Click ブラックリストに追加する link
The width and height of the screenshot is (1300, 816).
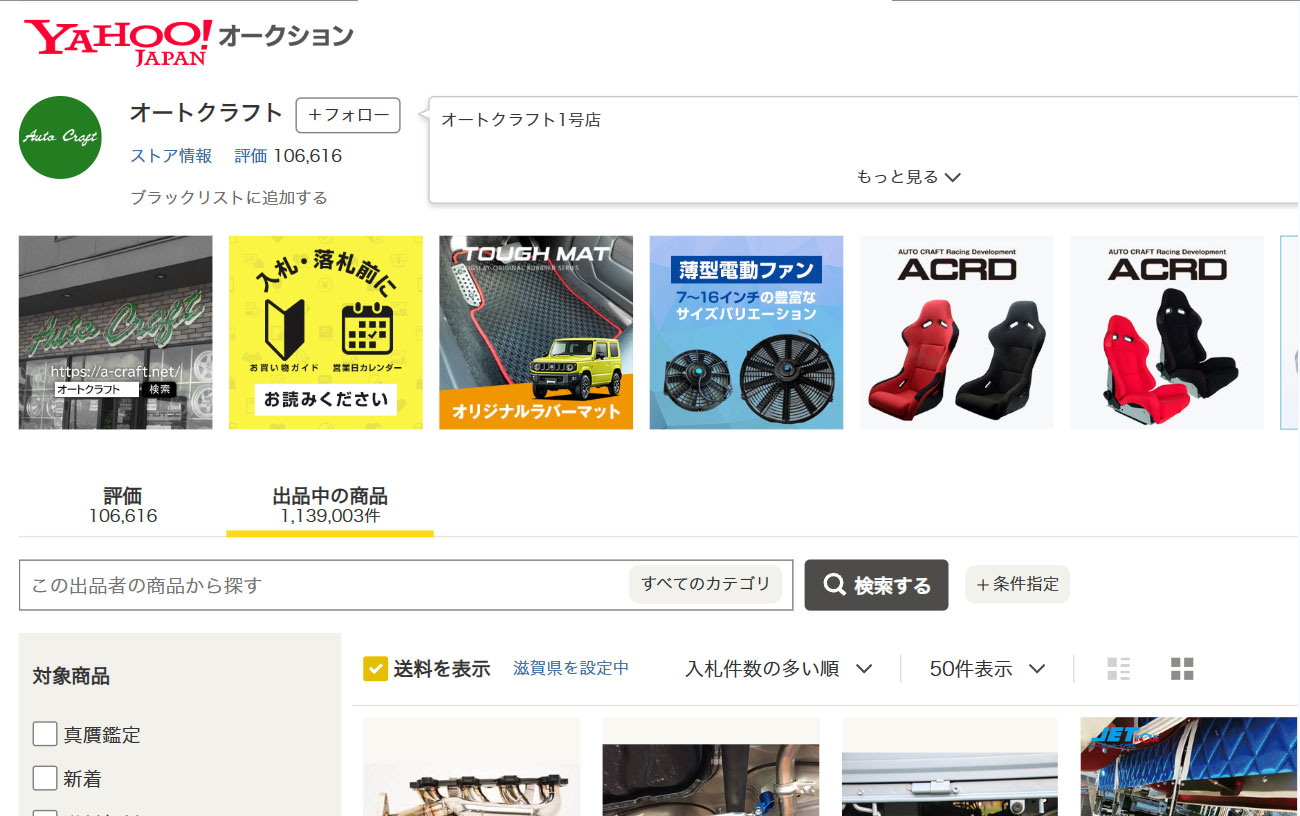[x=229, y=197]
